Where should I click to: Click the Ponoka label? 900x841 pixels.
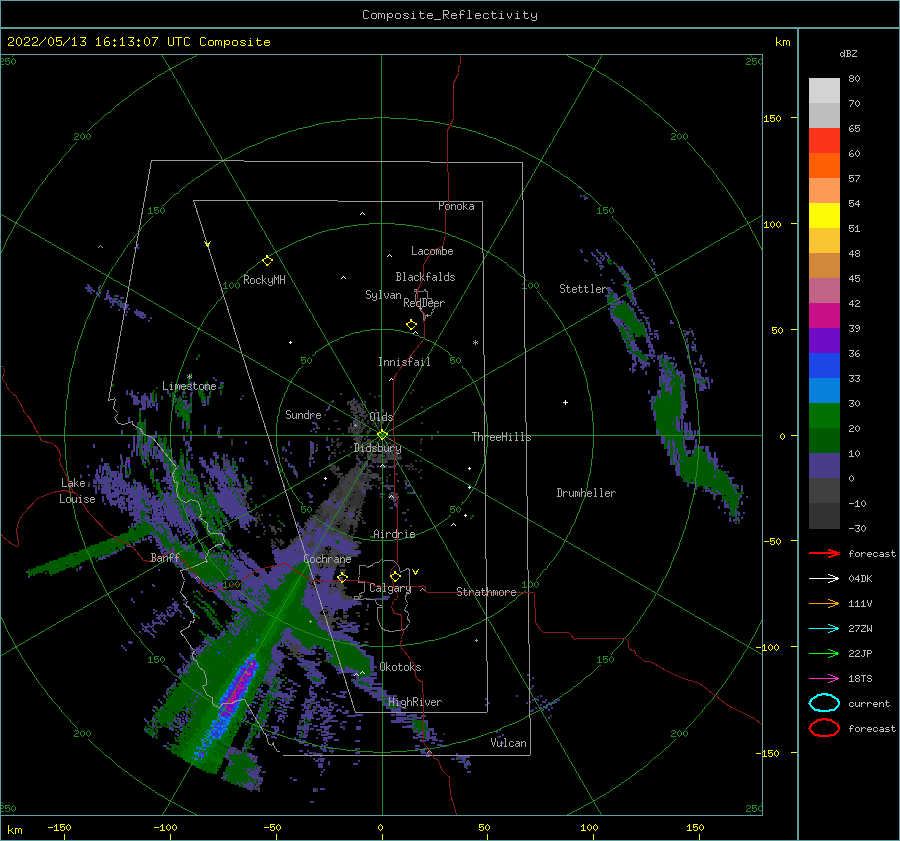click(x=456, y=206)
